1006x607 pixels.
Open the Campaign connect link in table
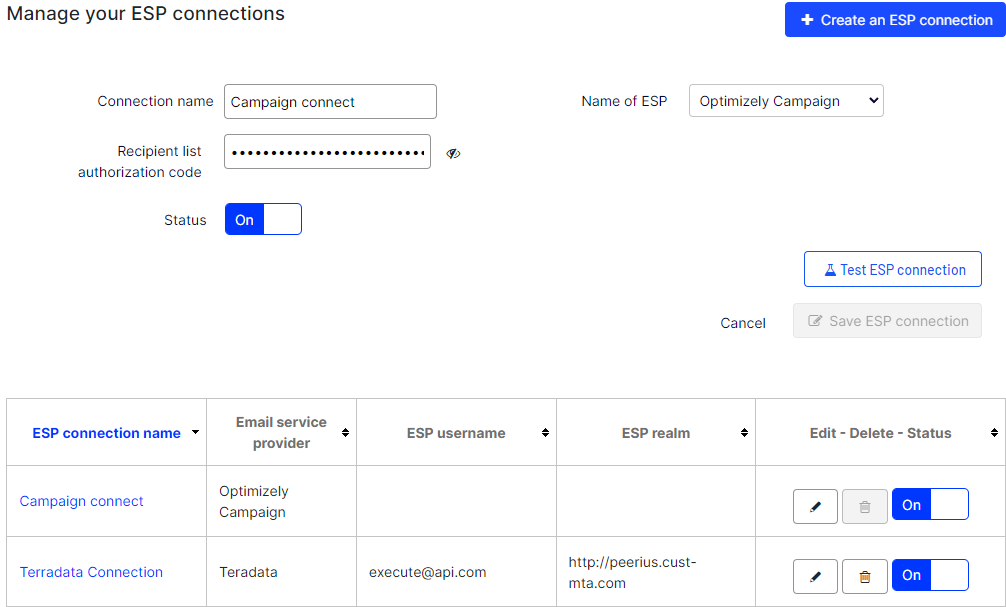82,501
